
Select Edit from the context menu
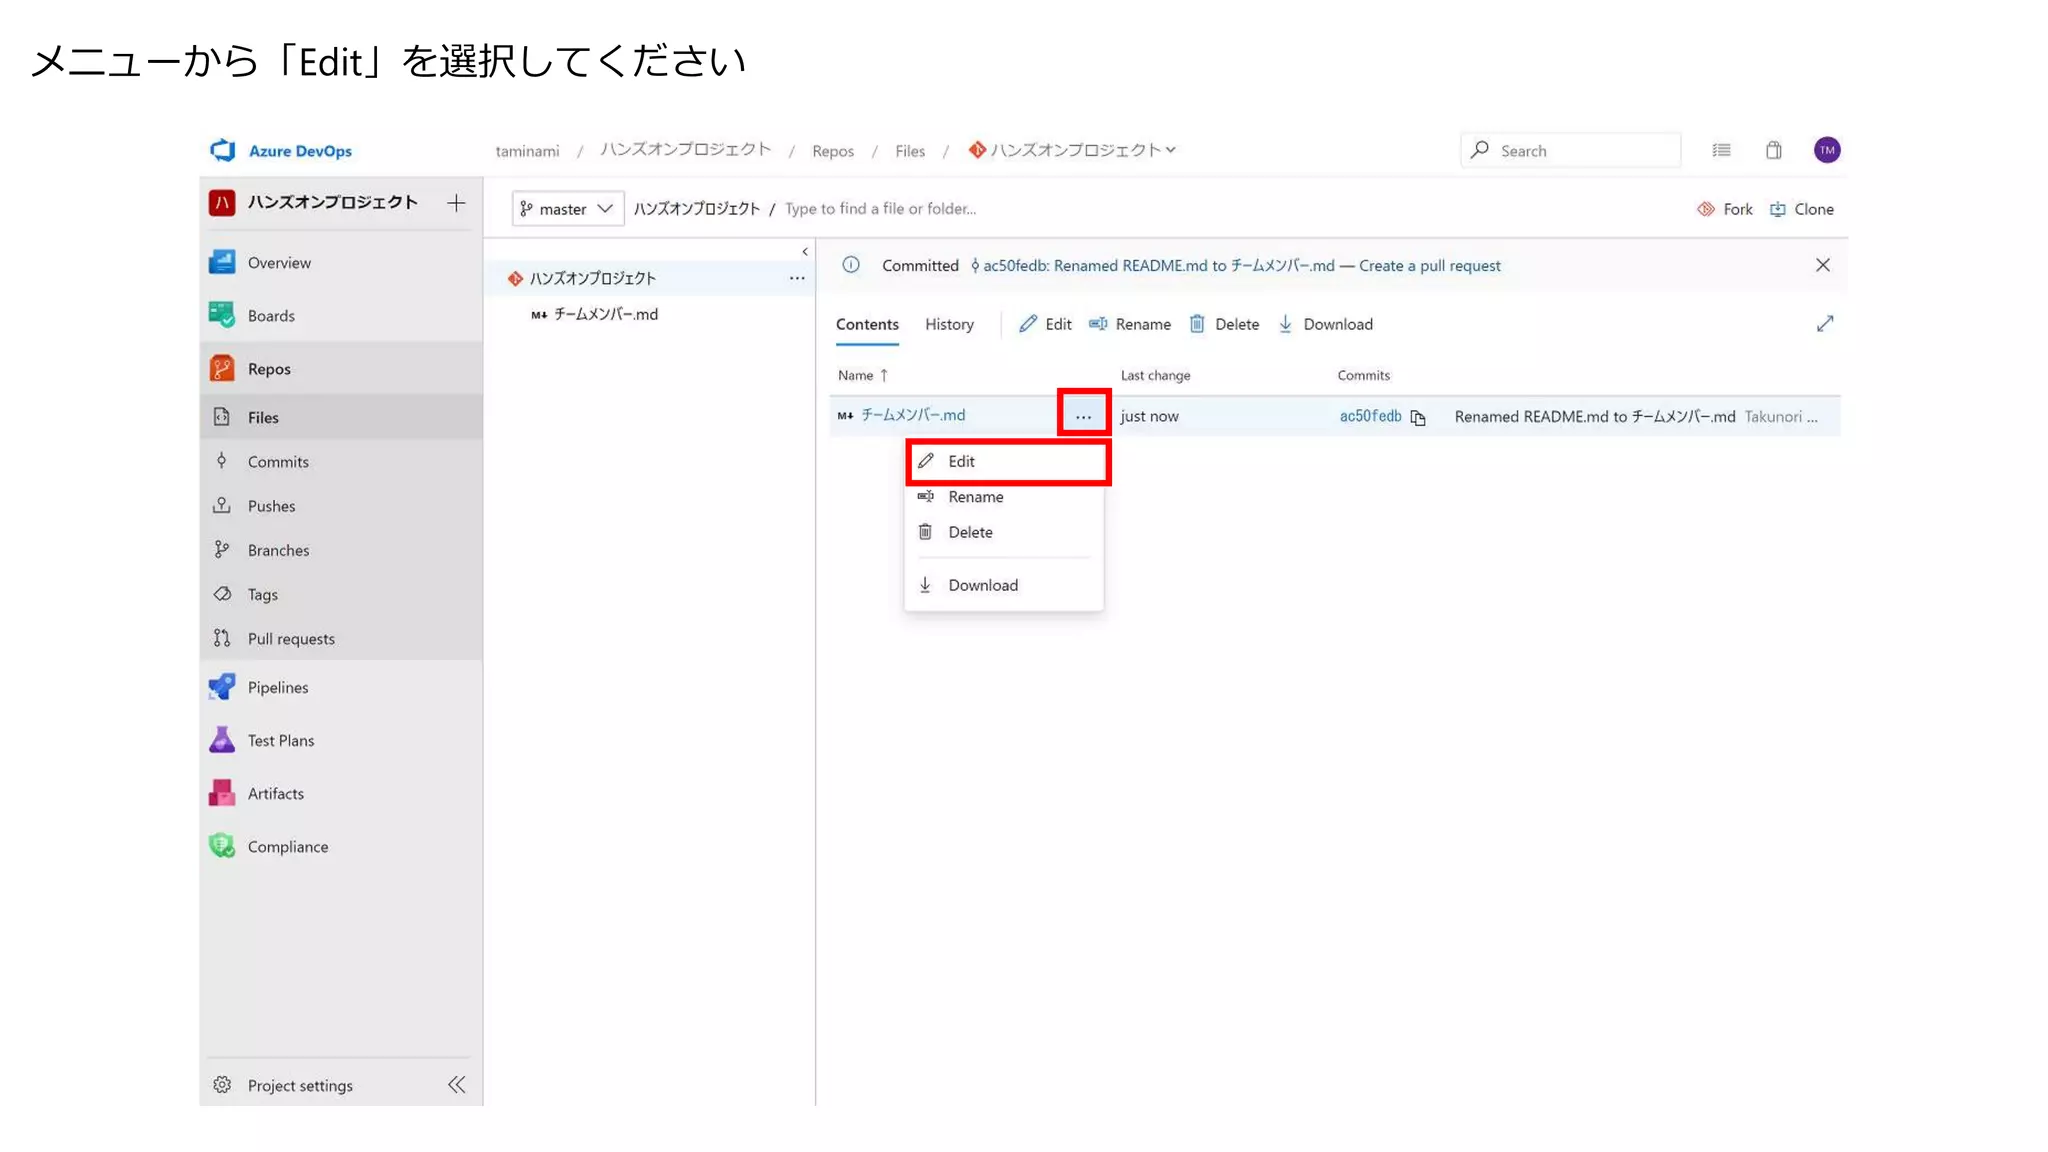point(1007,461)
